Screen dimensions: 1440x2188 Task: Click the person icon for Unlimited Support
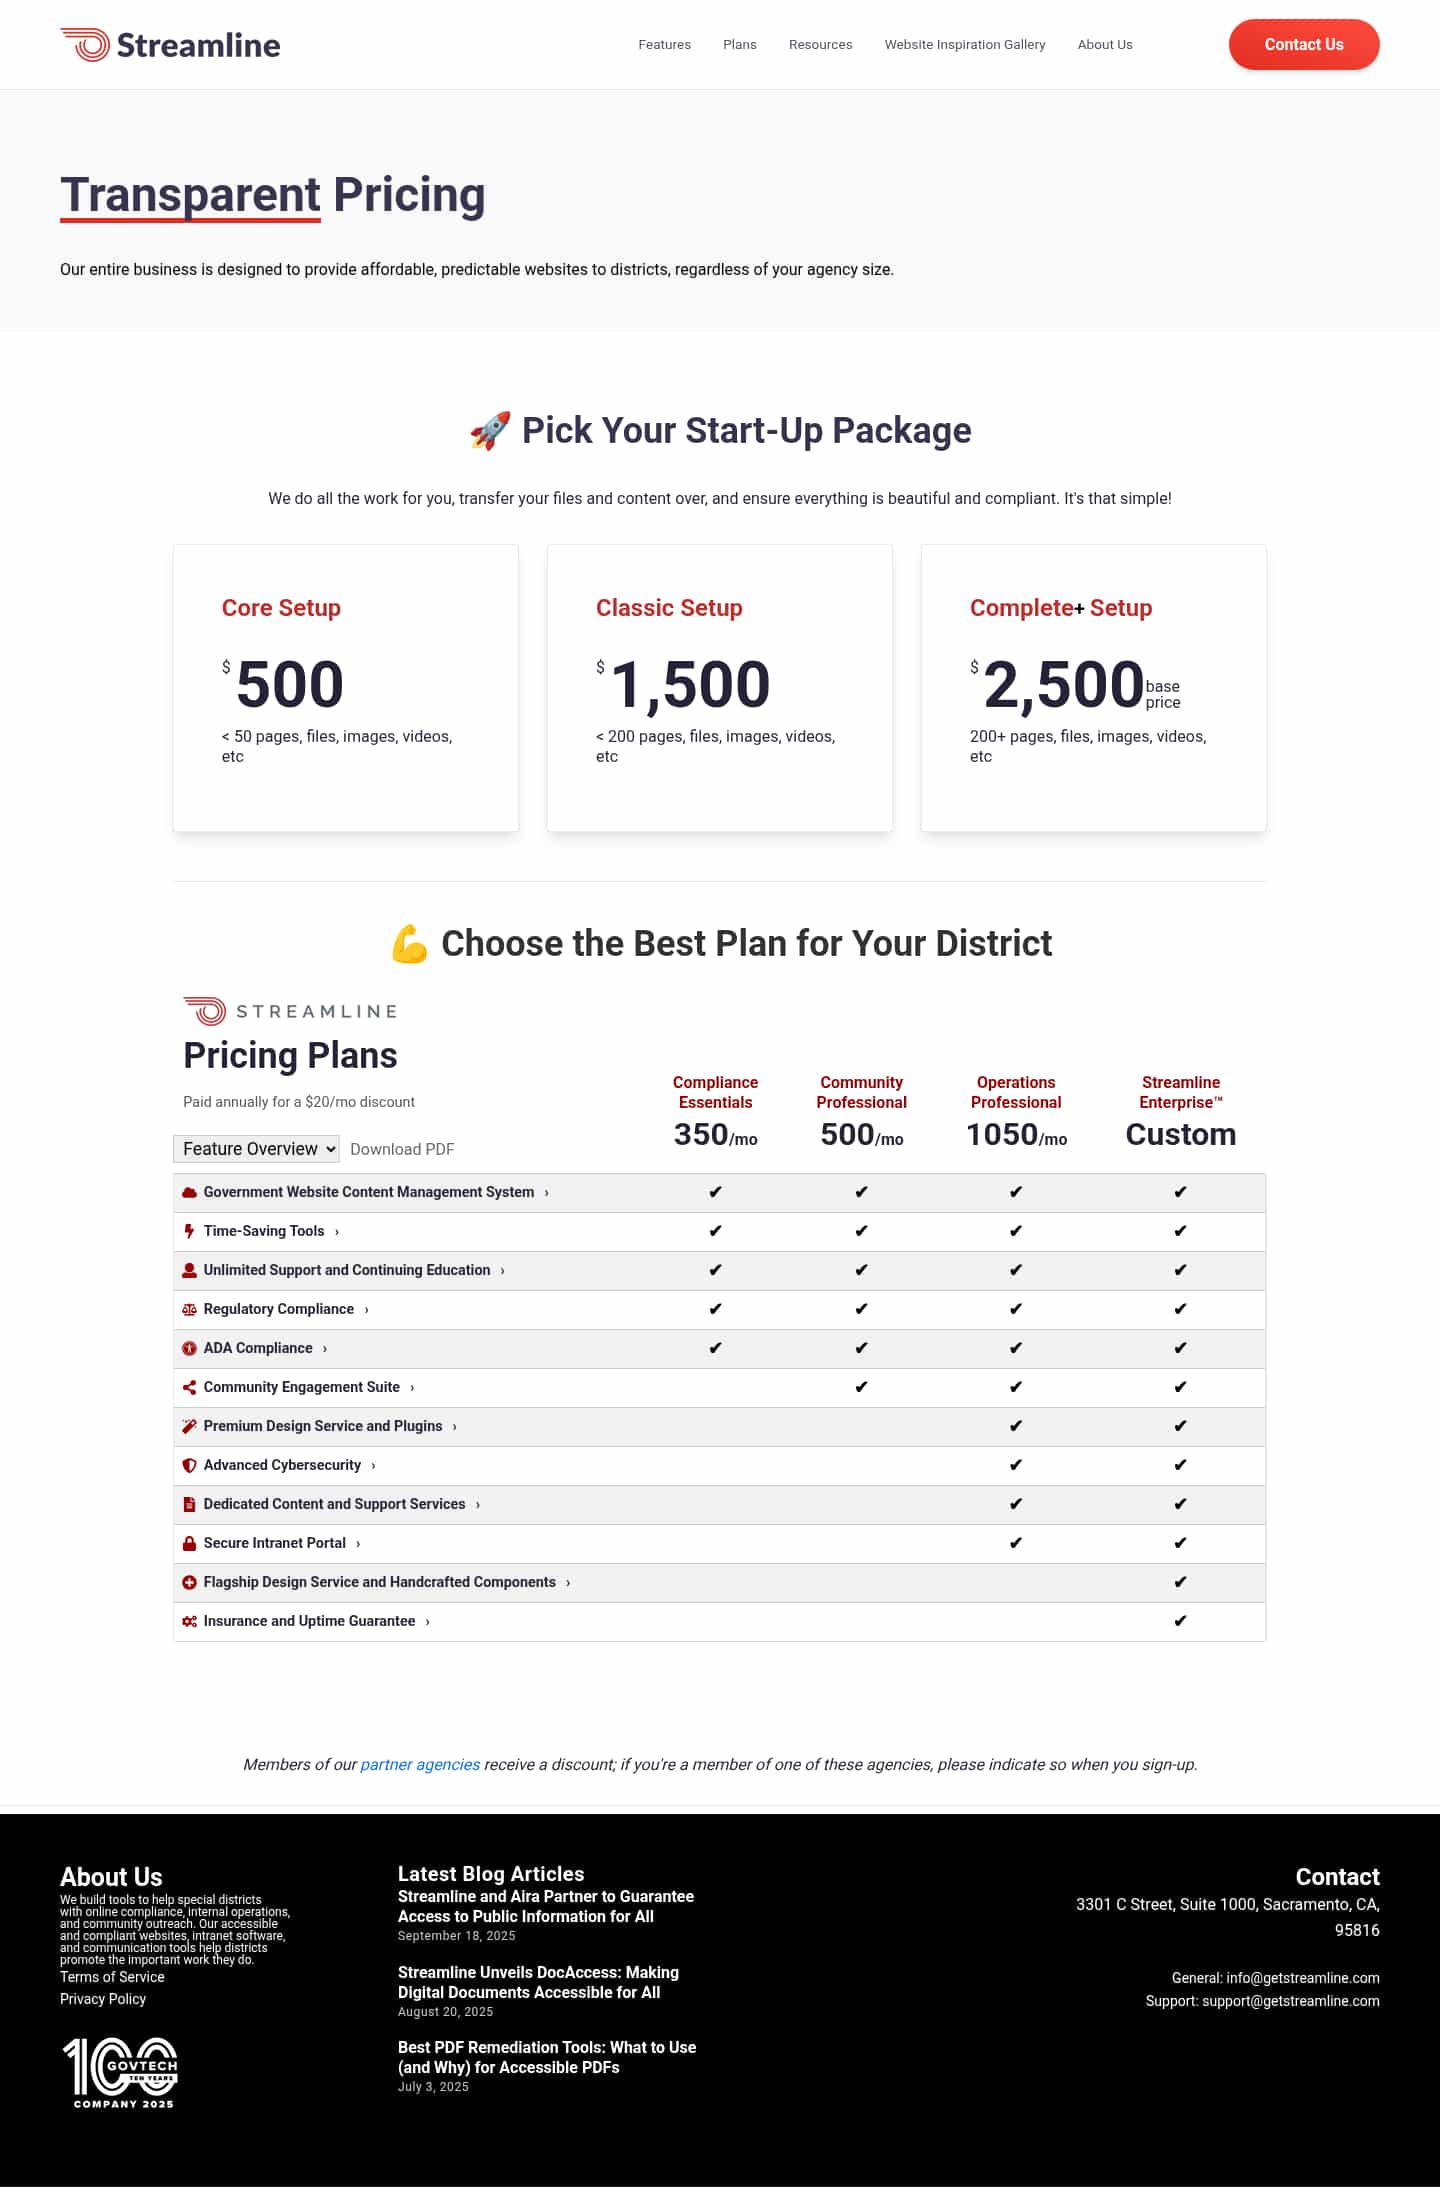pyautogui.click(x=189, y=1271)
